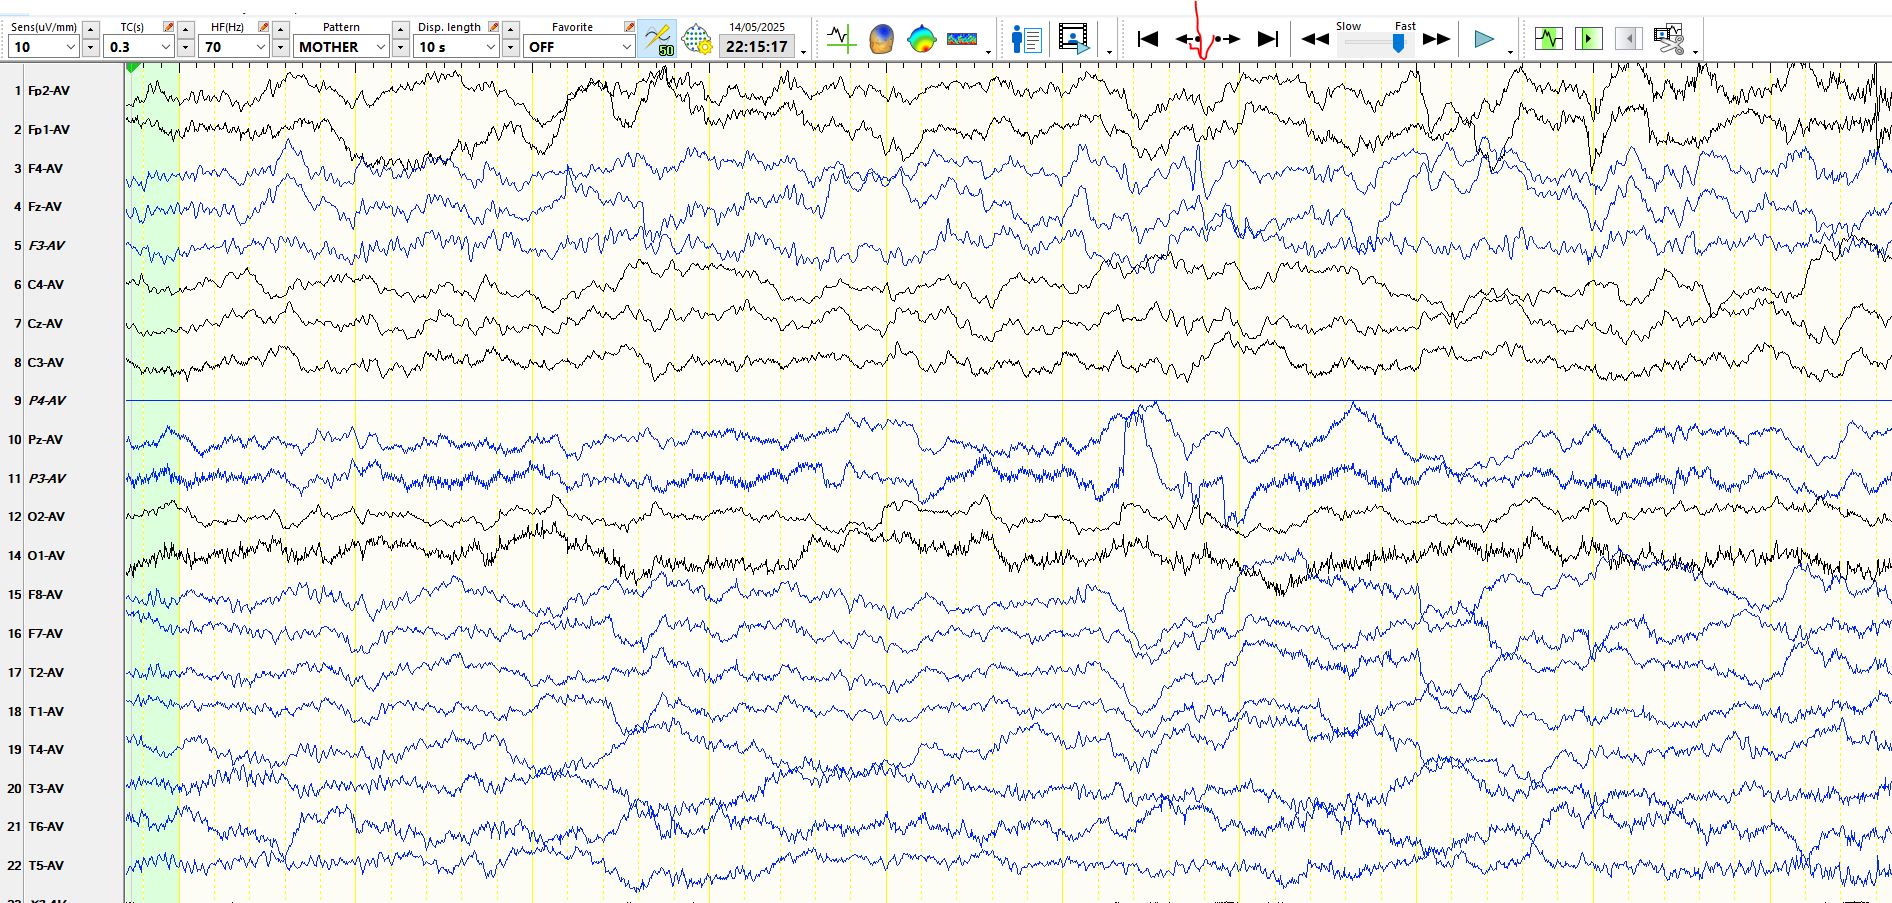Open the spectrogram trend display
1892x903 pixels.
pyautogui.click(x=962, y=39)
